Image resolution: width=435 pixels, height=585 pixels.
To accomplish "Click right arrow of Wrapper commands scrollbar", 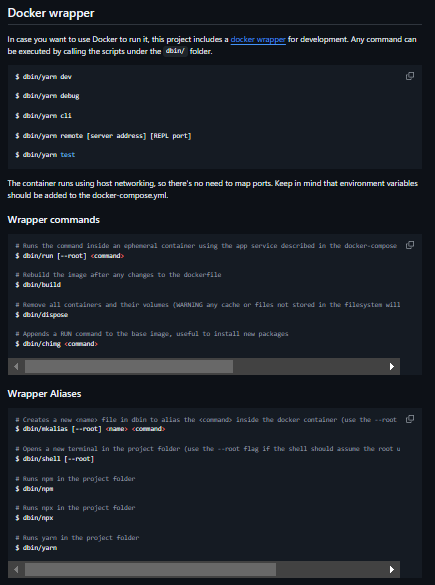I will click(391, 366).
